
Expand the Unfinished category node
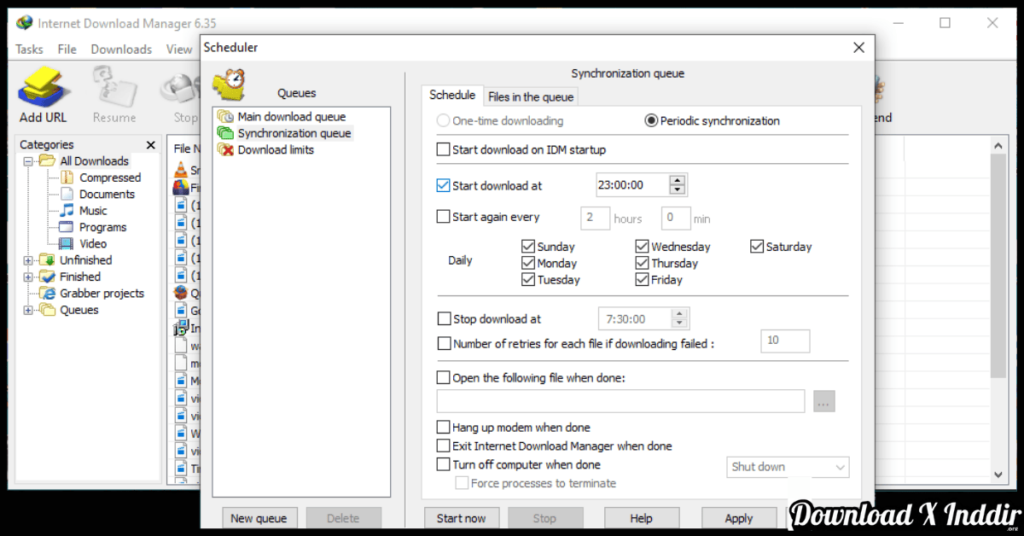click(x=28, y=260)
